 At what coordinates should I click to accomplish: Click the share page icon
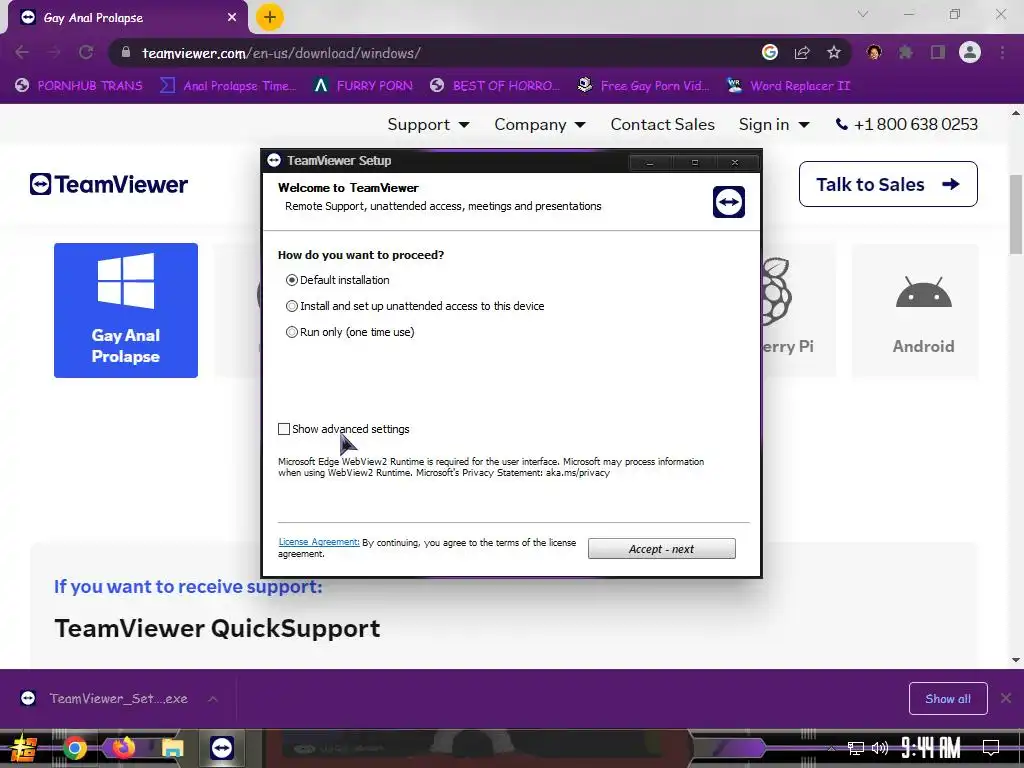802,52
